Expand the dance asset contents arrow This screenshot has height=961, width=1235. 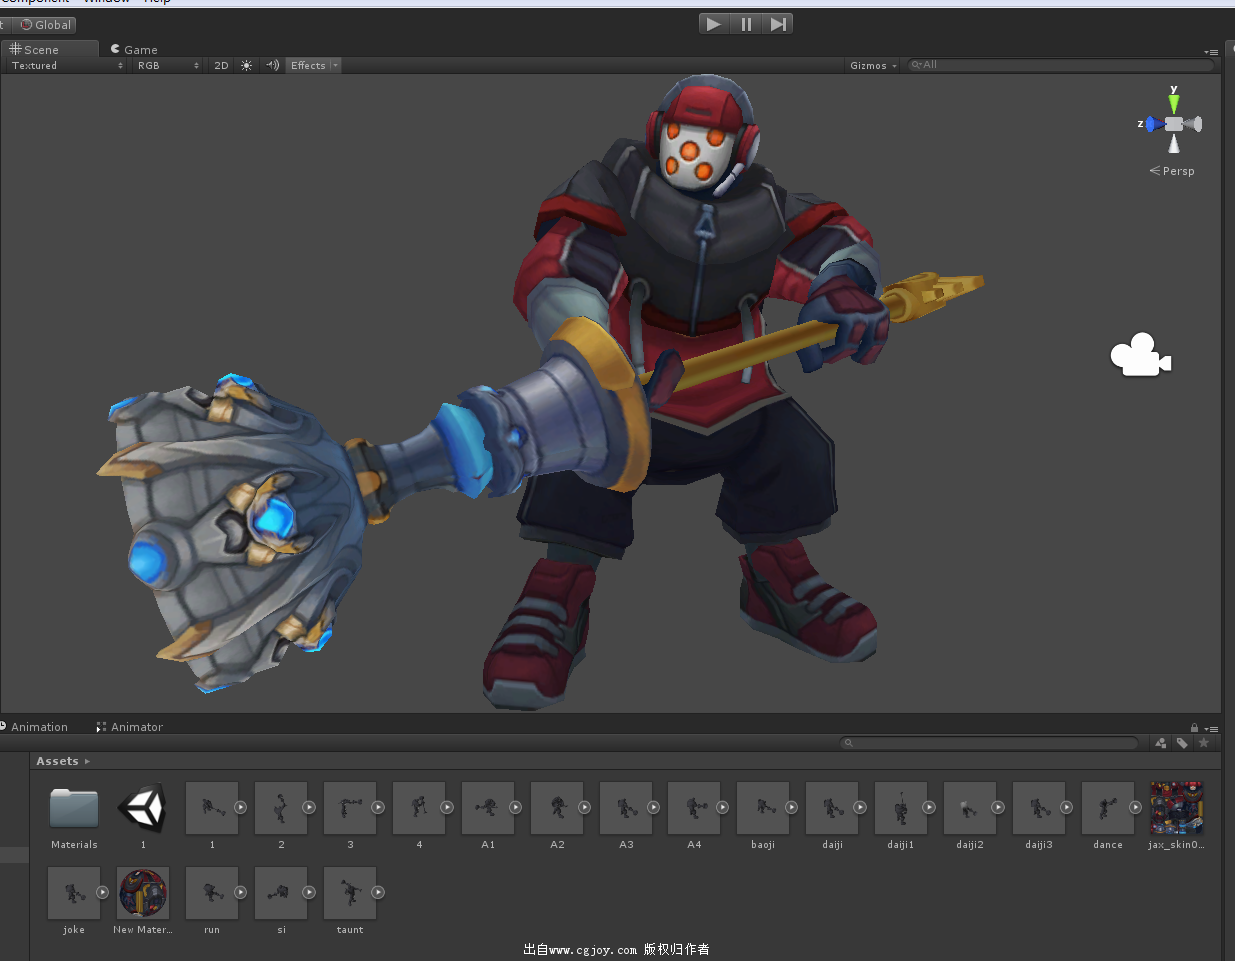coord(1136,807)
